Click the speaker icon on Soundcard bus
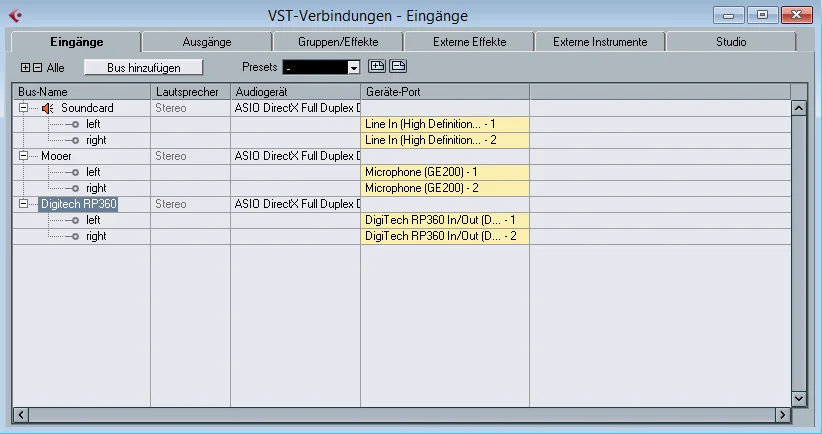The width and height of the screenshot is (822, 434). (x=48, y=108)
